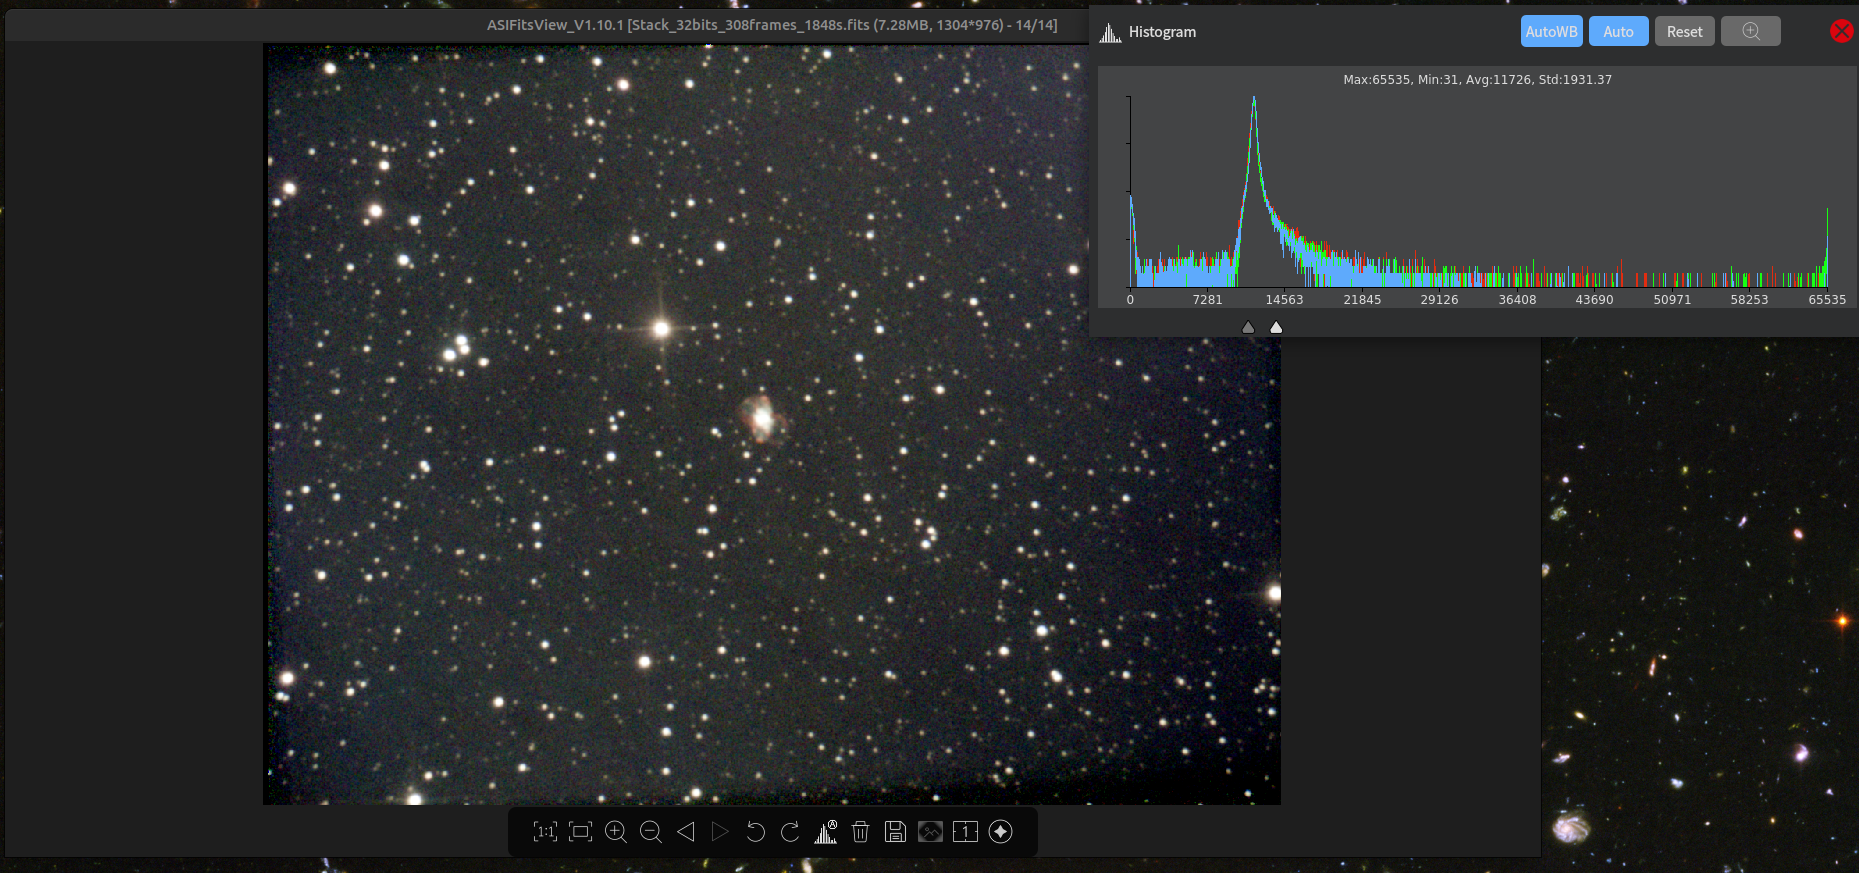Zoom in on the image

pyautogui.click(x=616, y=832)
